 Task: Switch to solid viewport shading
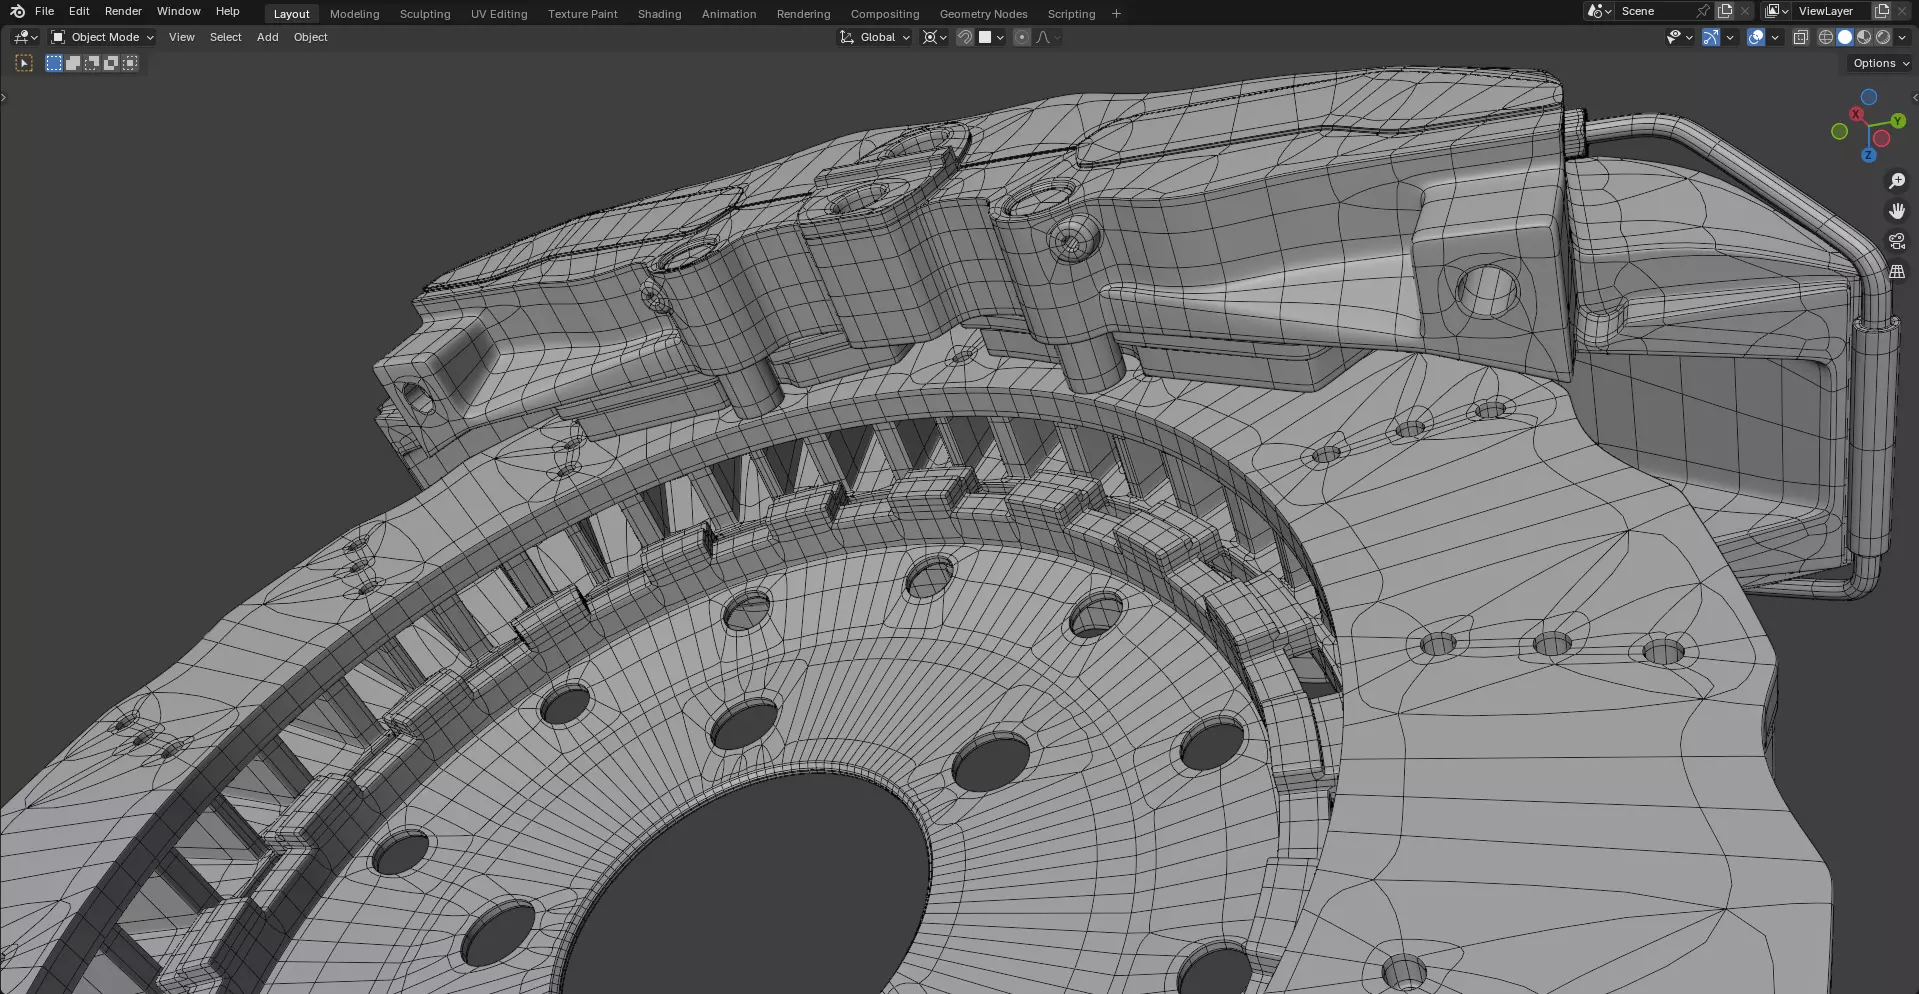[1845, 37]
